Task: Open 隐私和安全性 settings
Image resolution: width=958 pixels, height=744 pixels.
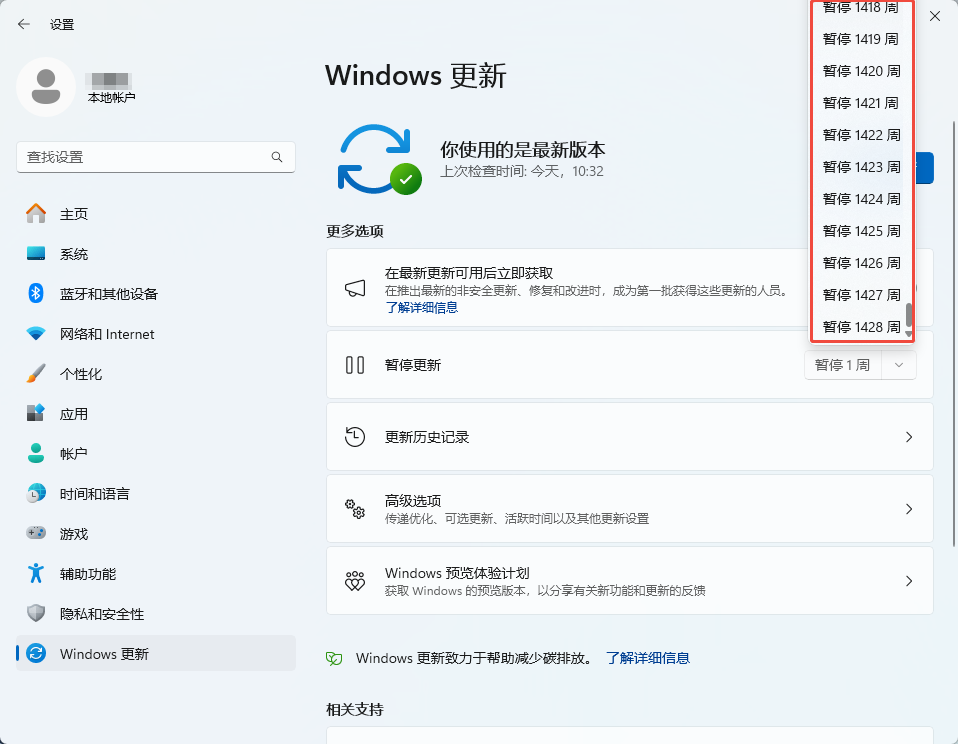Action: pos(156,614)
